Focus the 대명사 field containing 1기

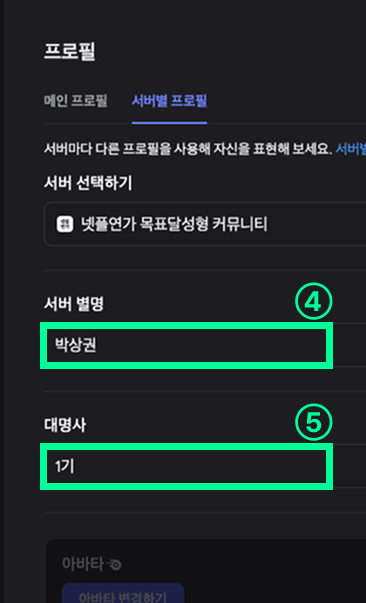pyautogui.click(x=186, y=466)
